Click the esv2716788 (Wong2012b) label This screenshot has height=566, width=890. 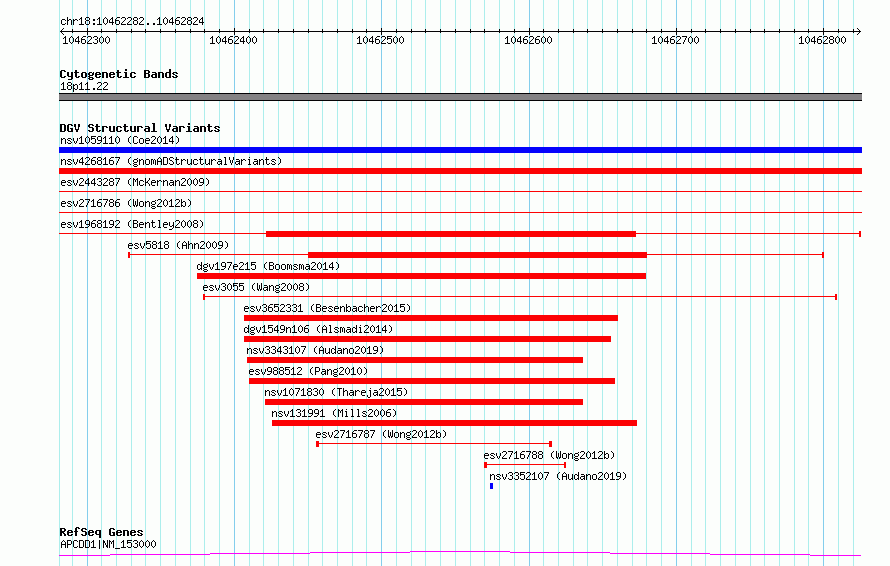coord(549,455)
